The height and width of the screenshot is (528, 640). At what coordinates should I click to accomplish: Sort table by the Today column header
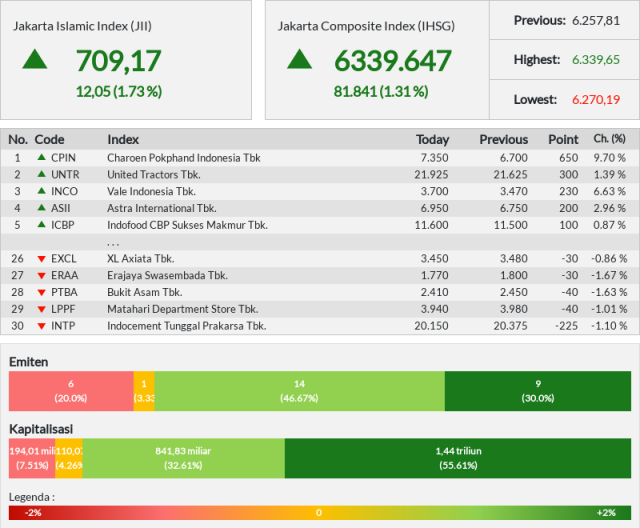[432, 139]
